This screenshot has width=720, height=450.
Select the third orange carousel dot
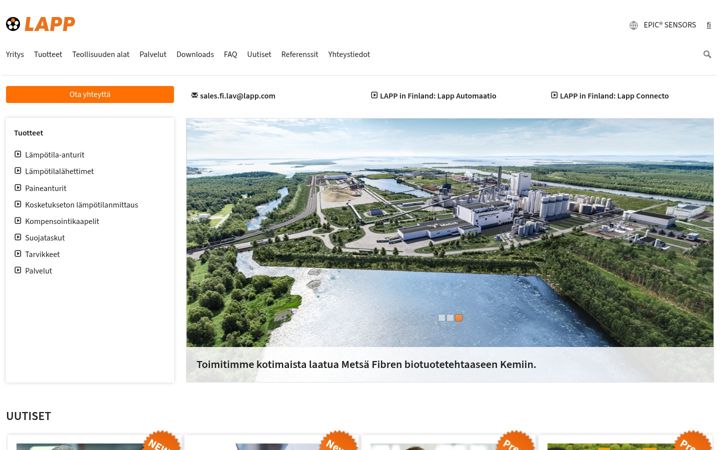click(x=459, y=318)
